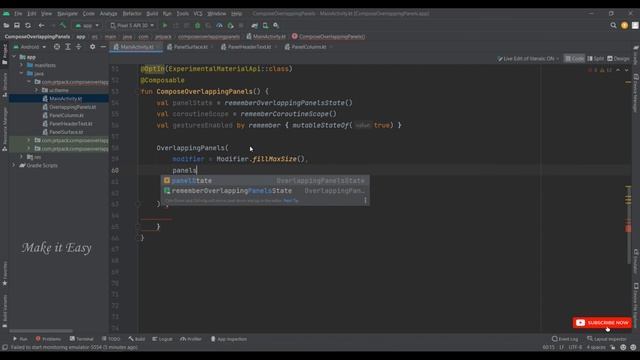Click the Sync Project with Gradle icon
The image size is (640, 360).
255,25
